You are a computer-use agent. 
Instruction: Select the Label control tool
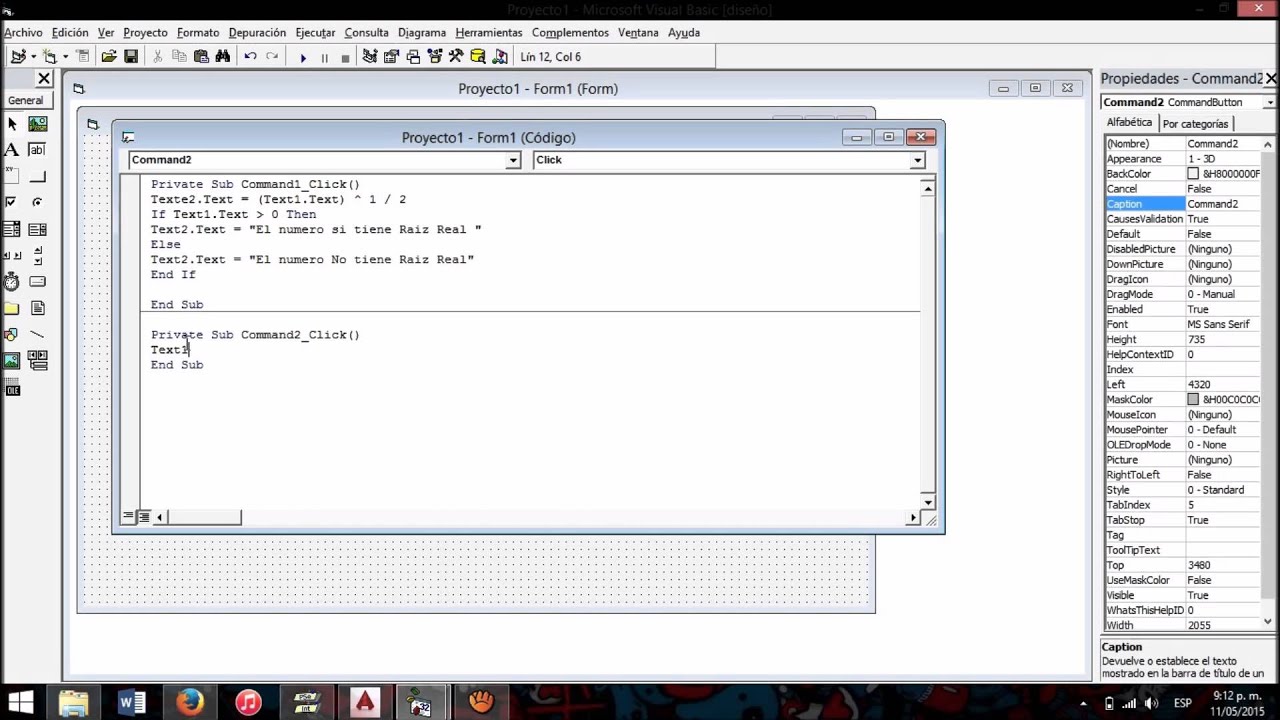[x=12, y=150]
